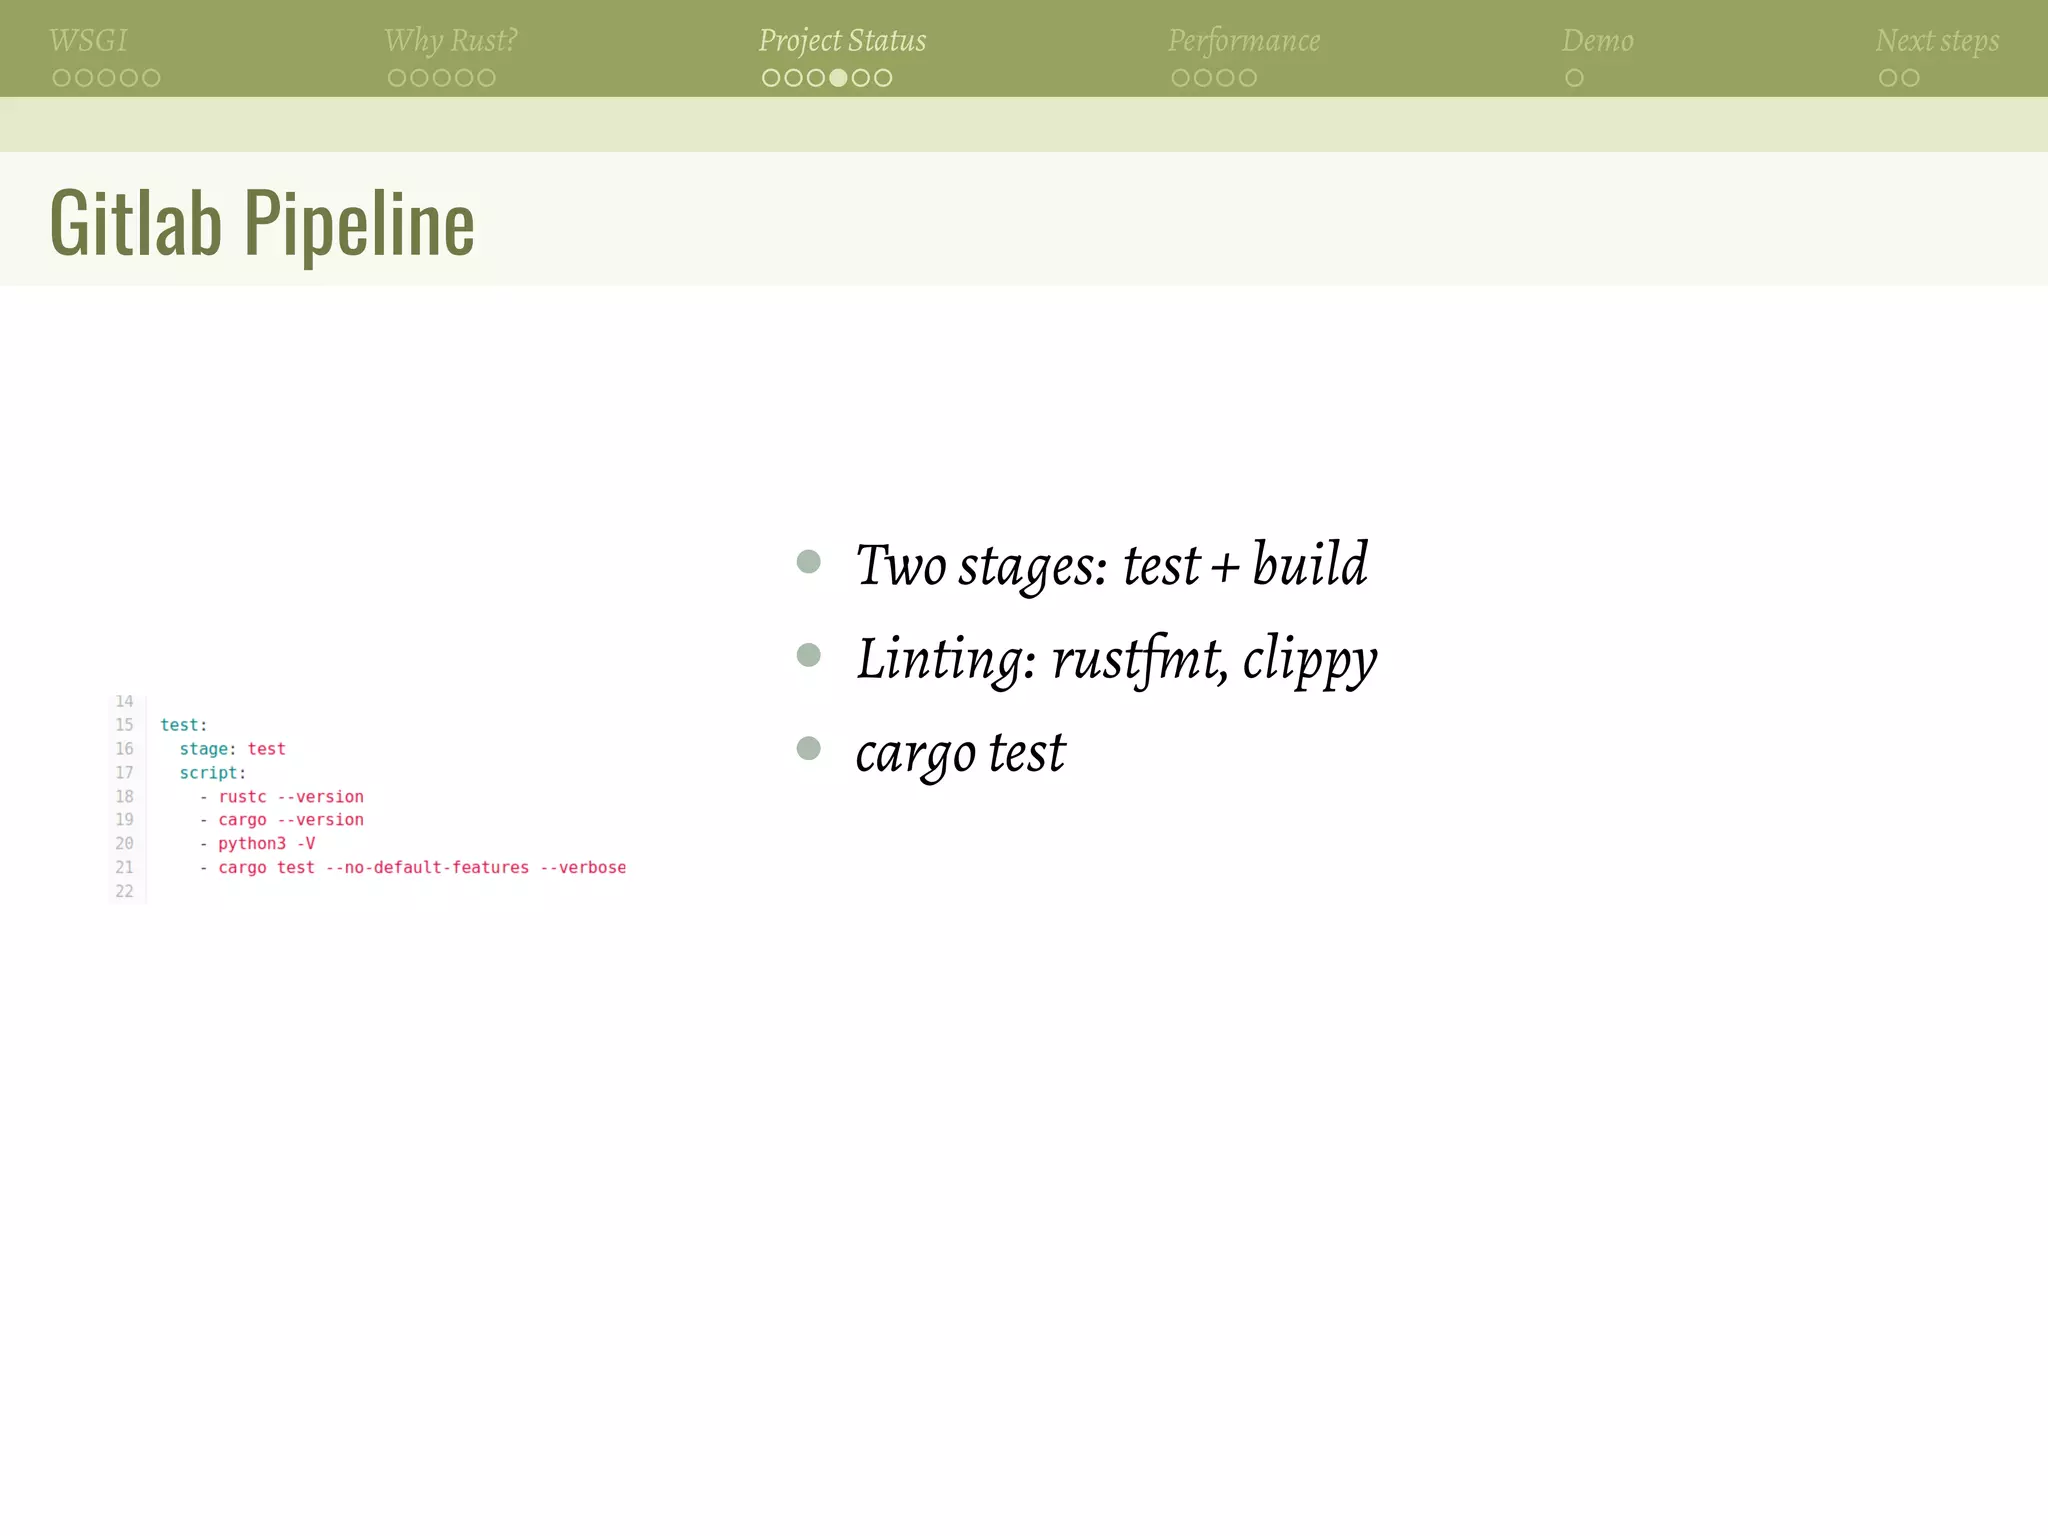Select third slide dot under Why Rust?

click(441, 78)
